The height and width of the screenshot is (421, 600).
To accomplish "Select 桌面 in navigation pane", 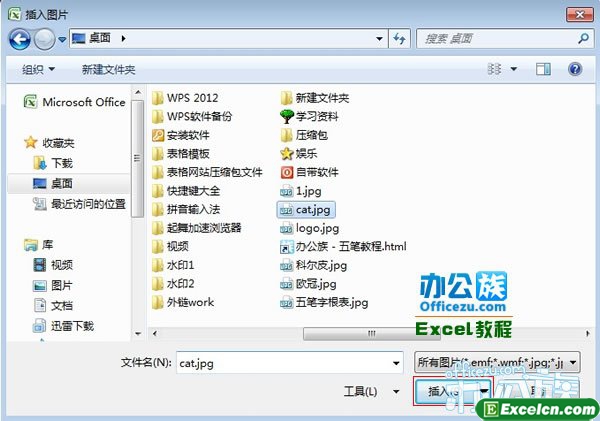I will pyautogui.click(x=53, y=183).
